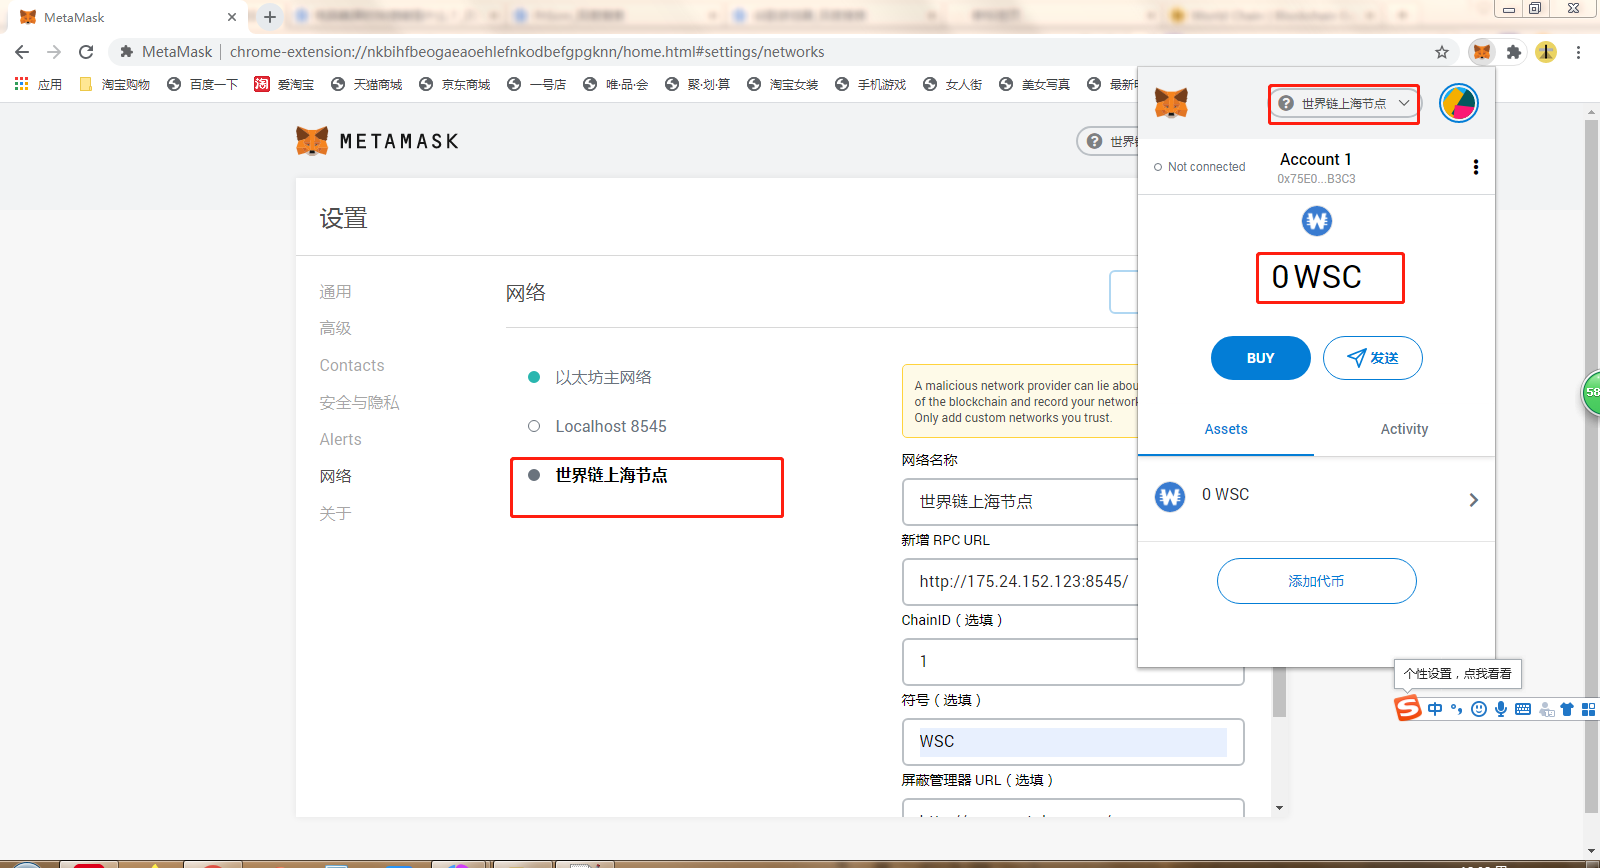Open the popup network selector dropdown
The height and width of the screenshot is (868, 1600).
point(1344,104)
